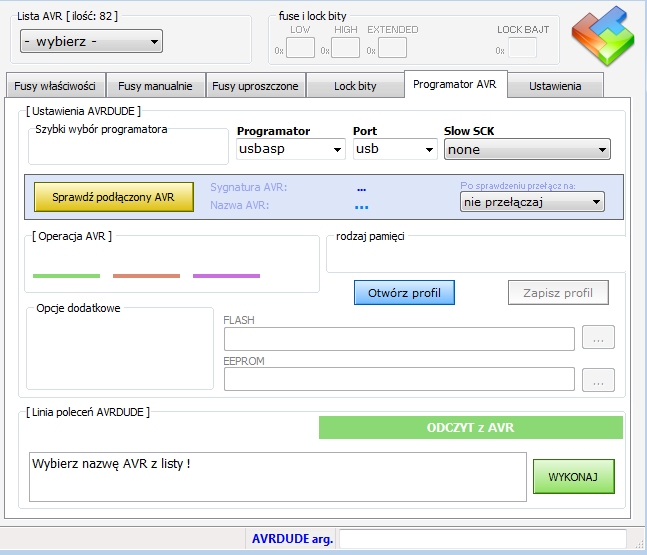The width and height of the screenshot is (647, 555).
Task: Click the Zapisz profil button
Action: coord(558,293)
